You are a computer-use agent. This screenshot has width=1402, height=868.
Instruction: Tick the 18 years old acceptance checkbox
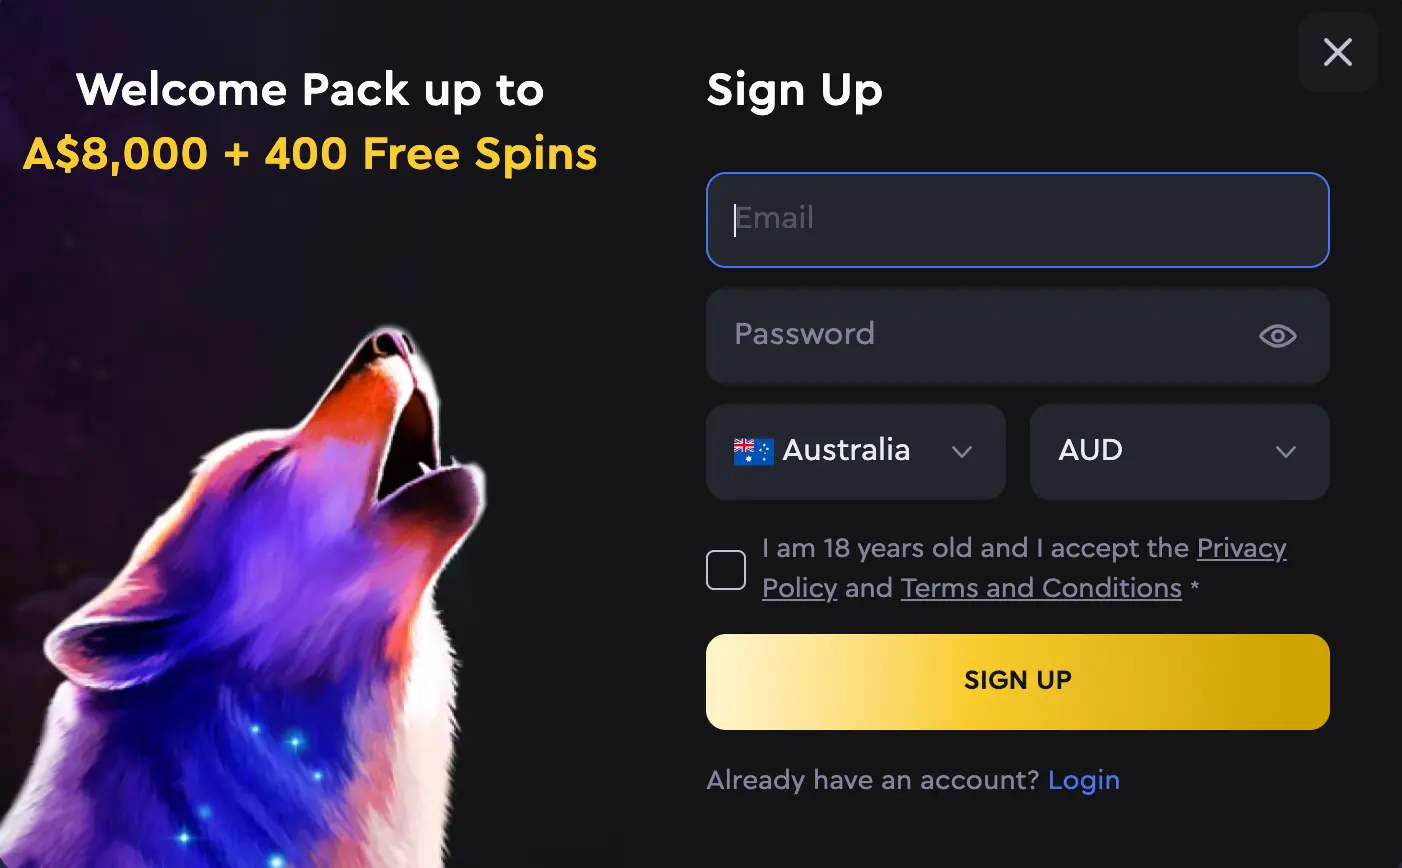[726, 570]
